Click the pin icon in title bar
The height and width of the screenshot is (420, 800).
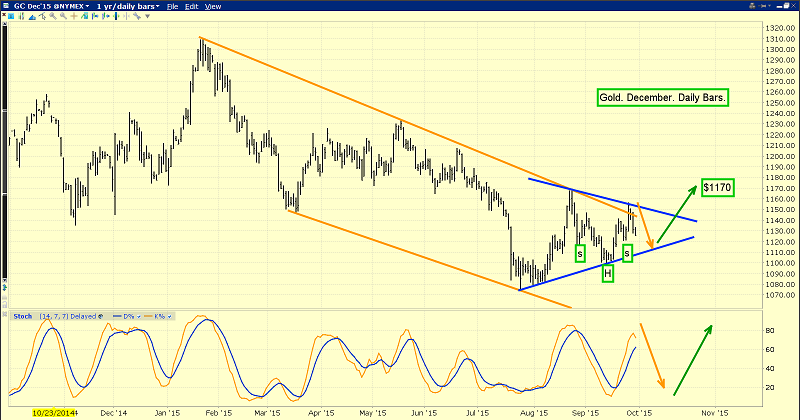tap(763, 6)
